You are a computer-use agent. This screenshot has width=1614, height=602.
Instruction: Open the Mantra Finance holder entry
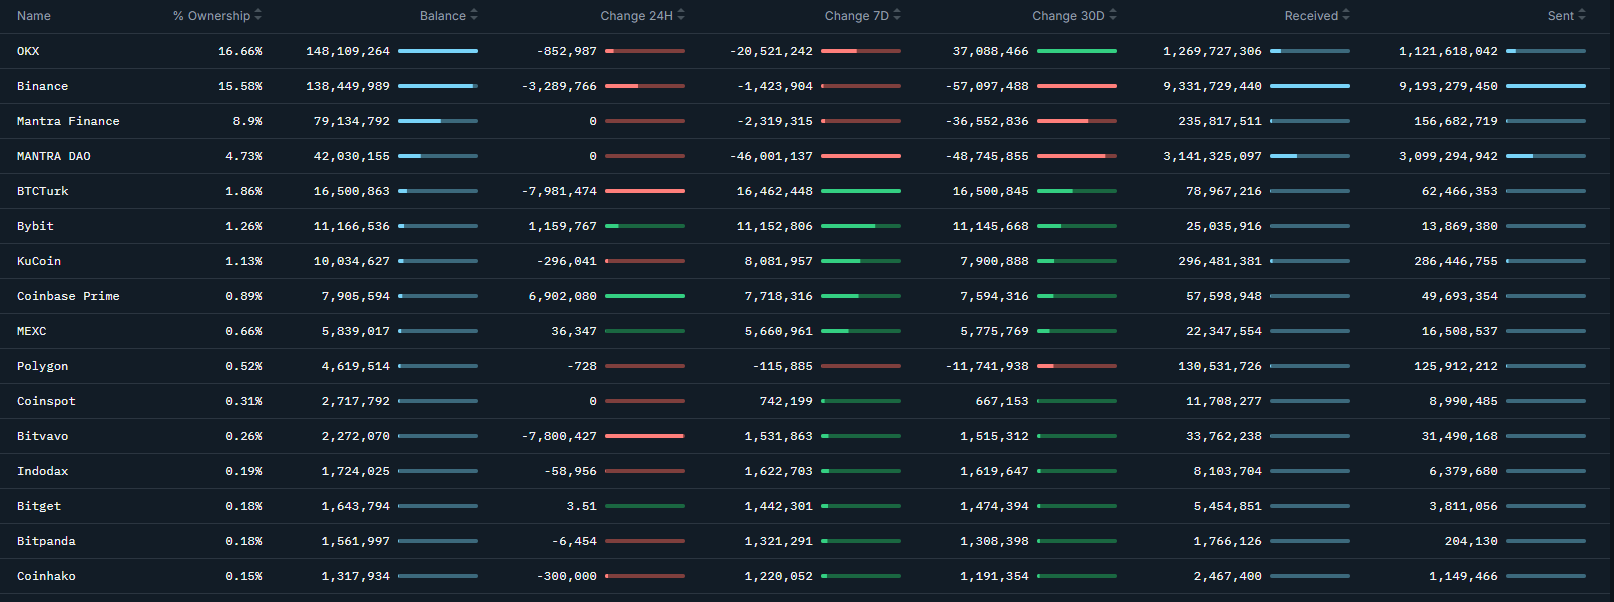68,121
